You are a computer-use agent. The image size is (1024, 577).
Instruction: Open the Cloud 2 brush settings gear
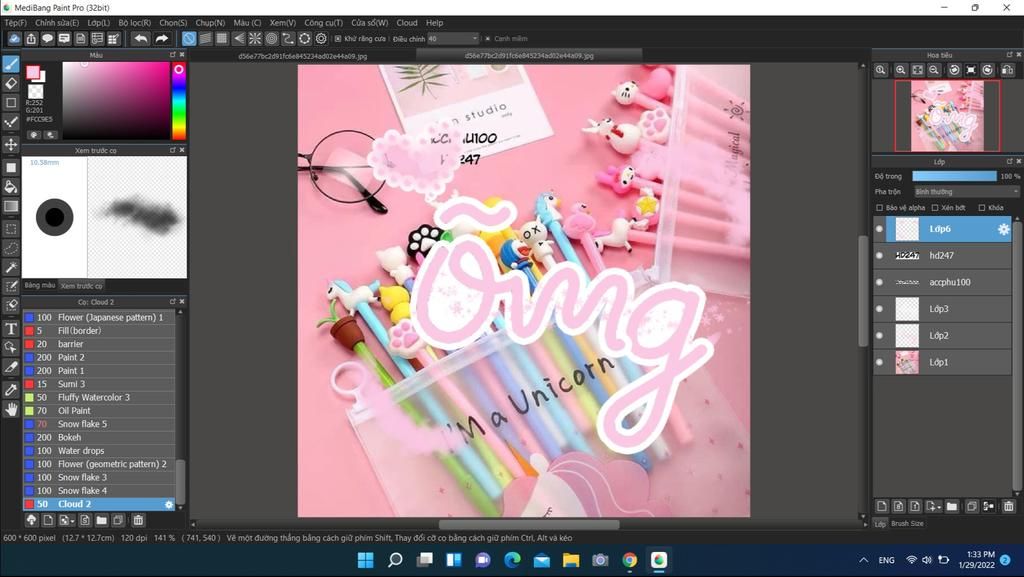pyautogui.click(x=169, y=505)
